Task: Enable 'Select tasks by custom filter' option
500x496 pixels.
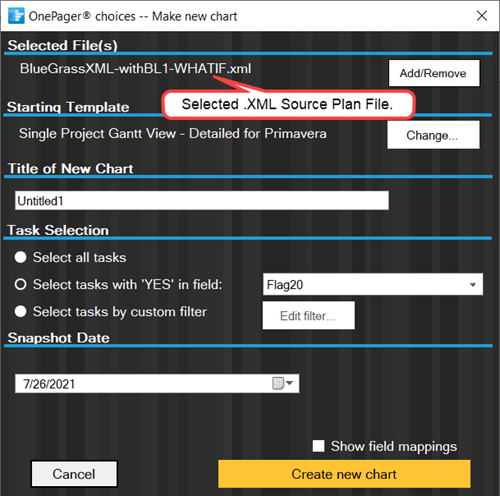Action: (x=21, y=311)
